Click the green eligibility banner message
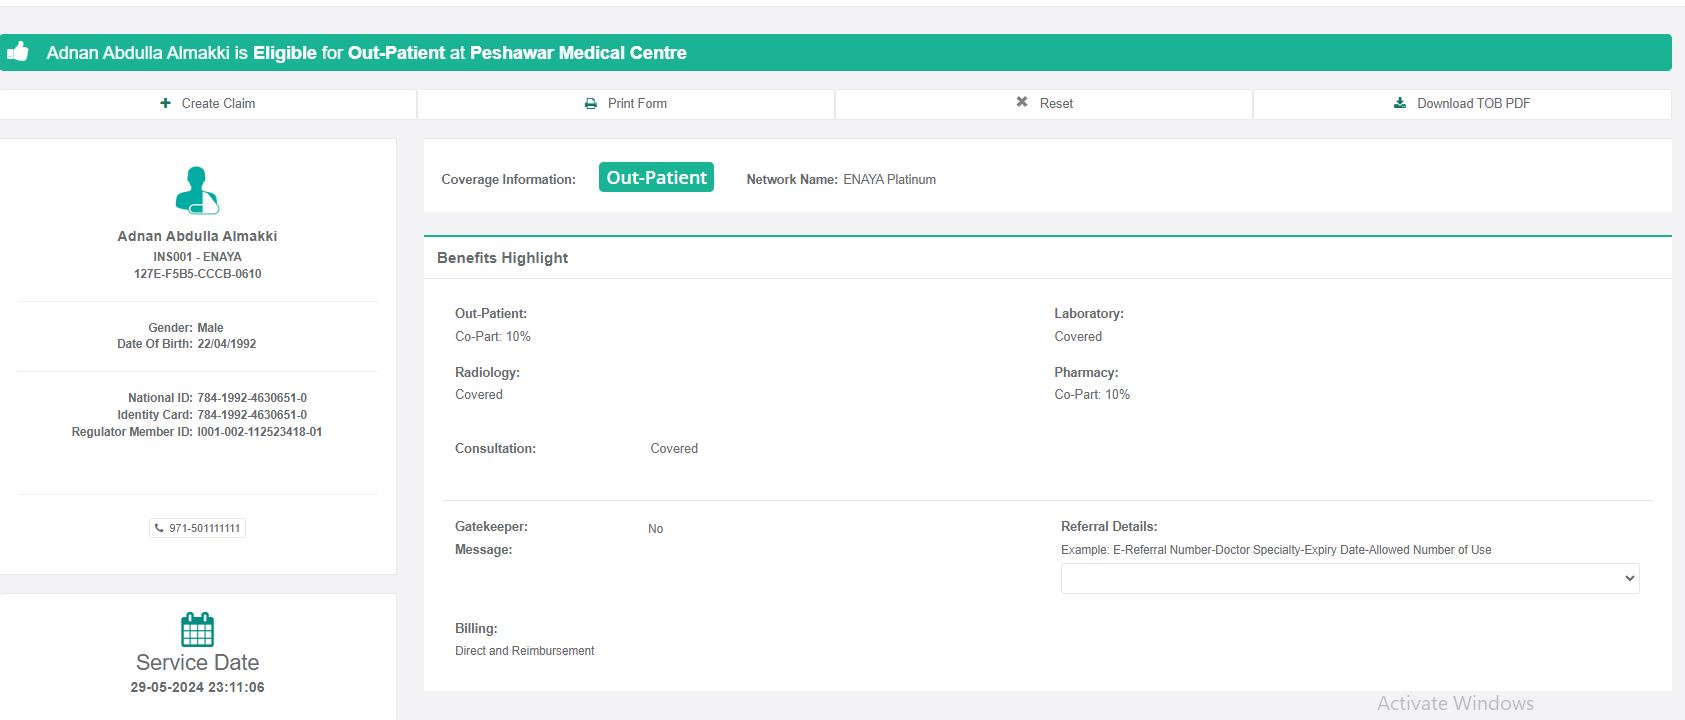 pyautogui.click(x=366, y=53)
